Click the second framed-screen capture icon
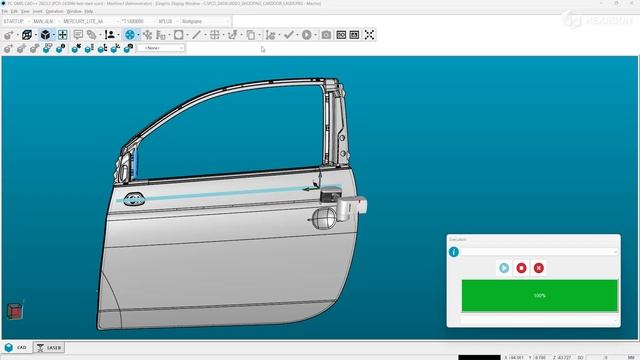Screen dimensions: 640x360 point(354,35)
